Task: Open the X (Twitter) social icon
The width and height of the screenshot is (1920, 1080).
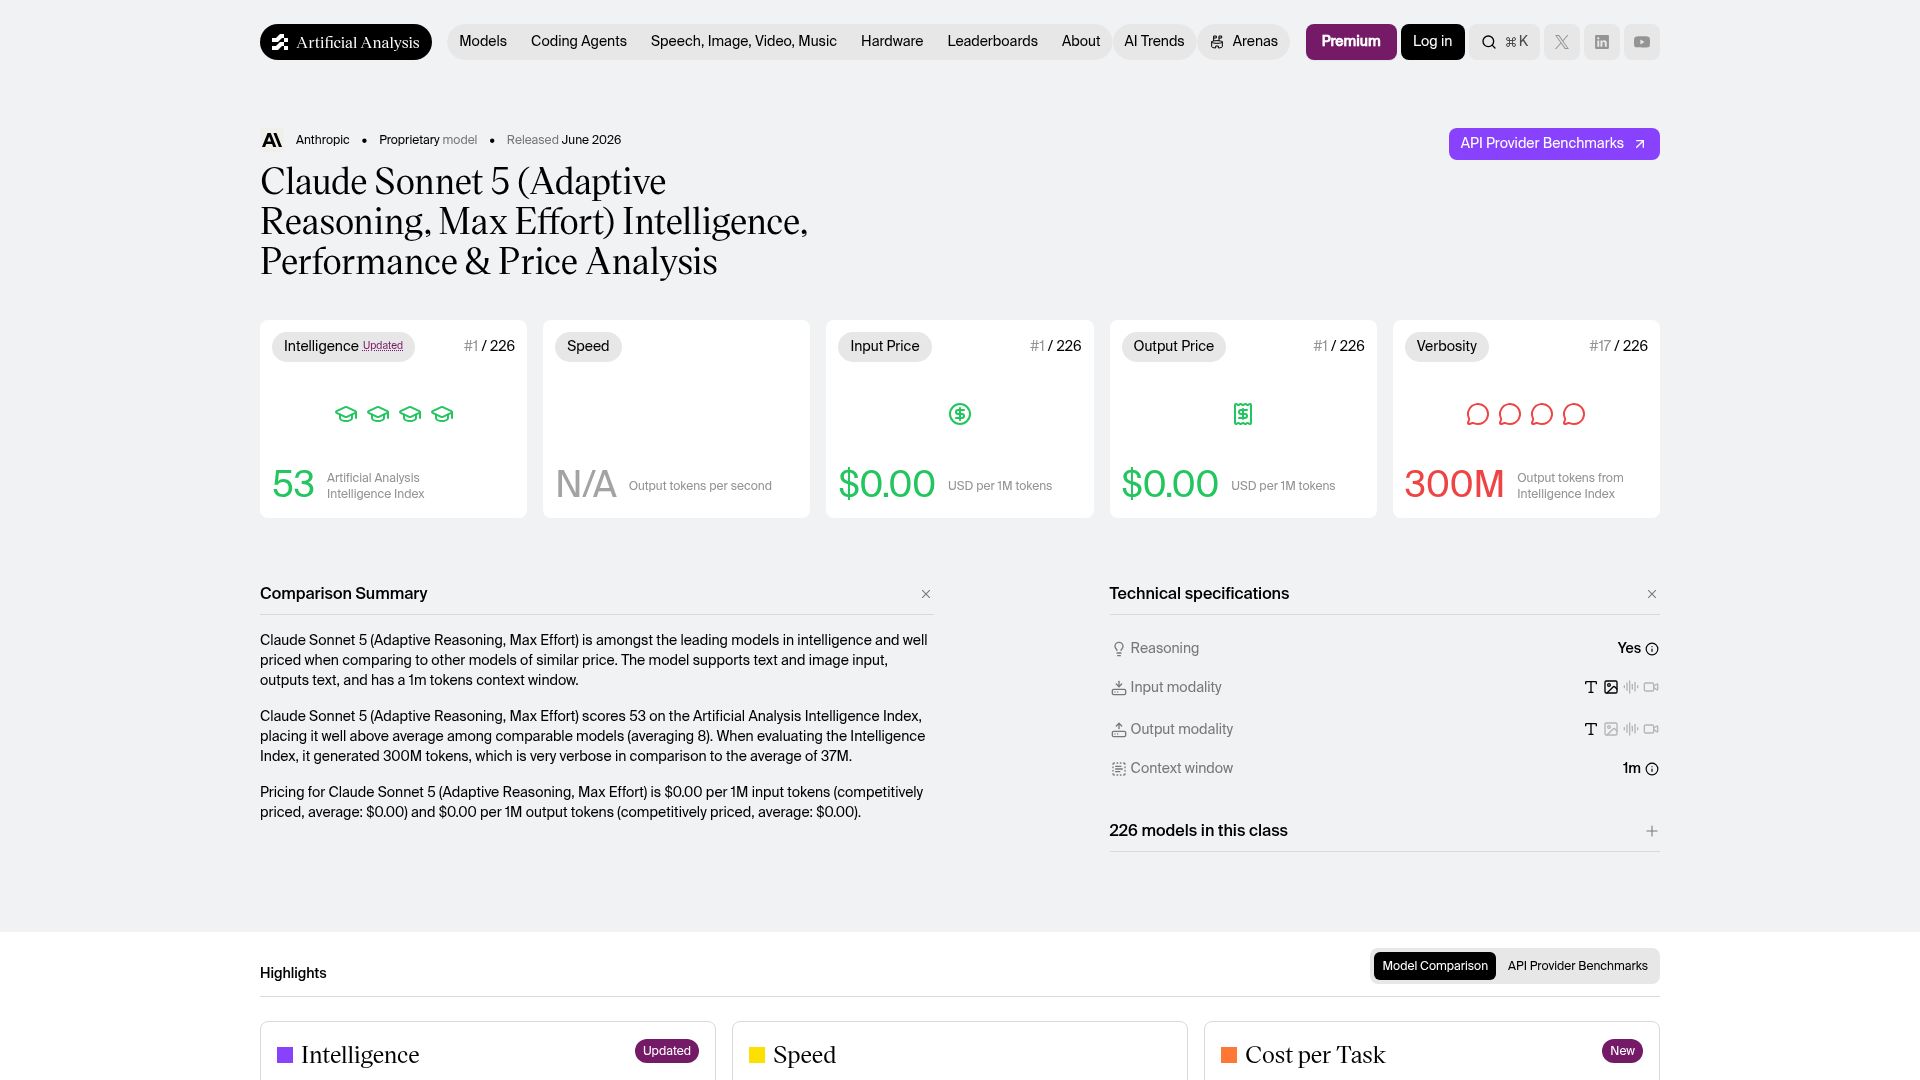Action: pos(1562,42)
